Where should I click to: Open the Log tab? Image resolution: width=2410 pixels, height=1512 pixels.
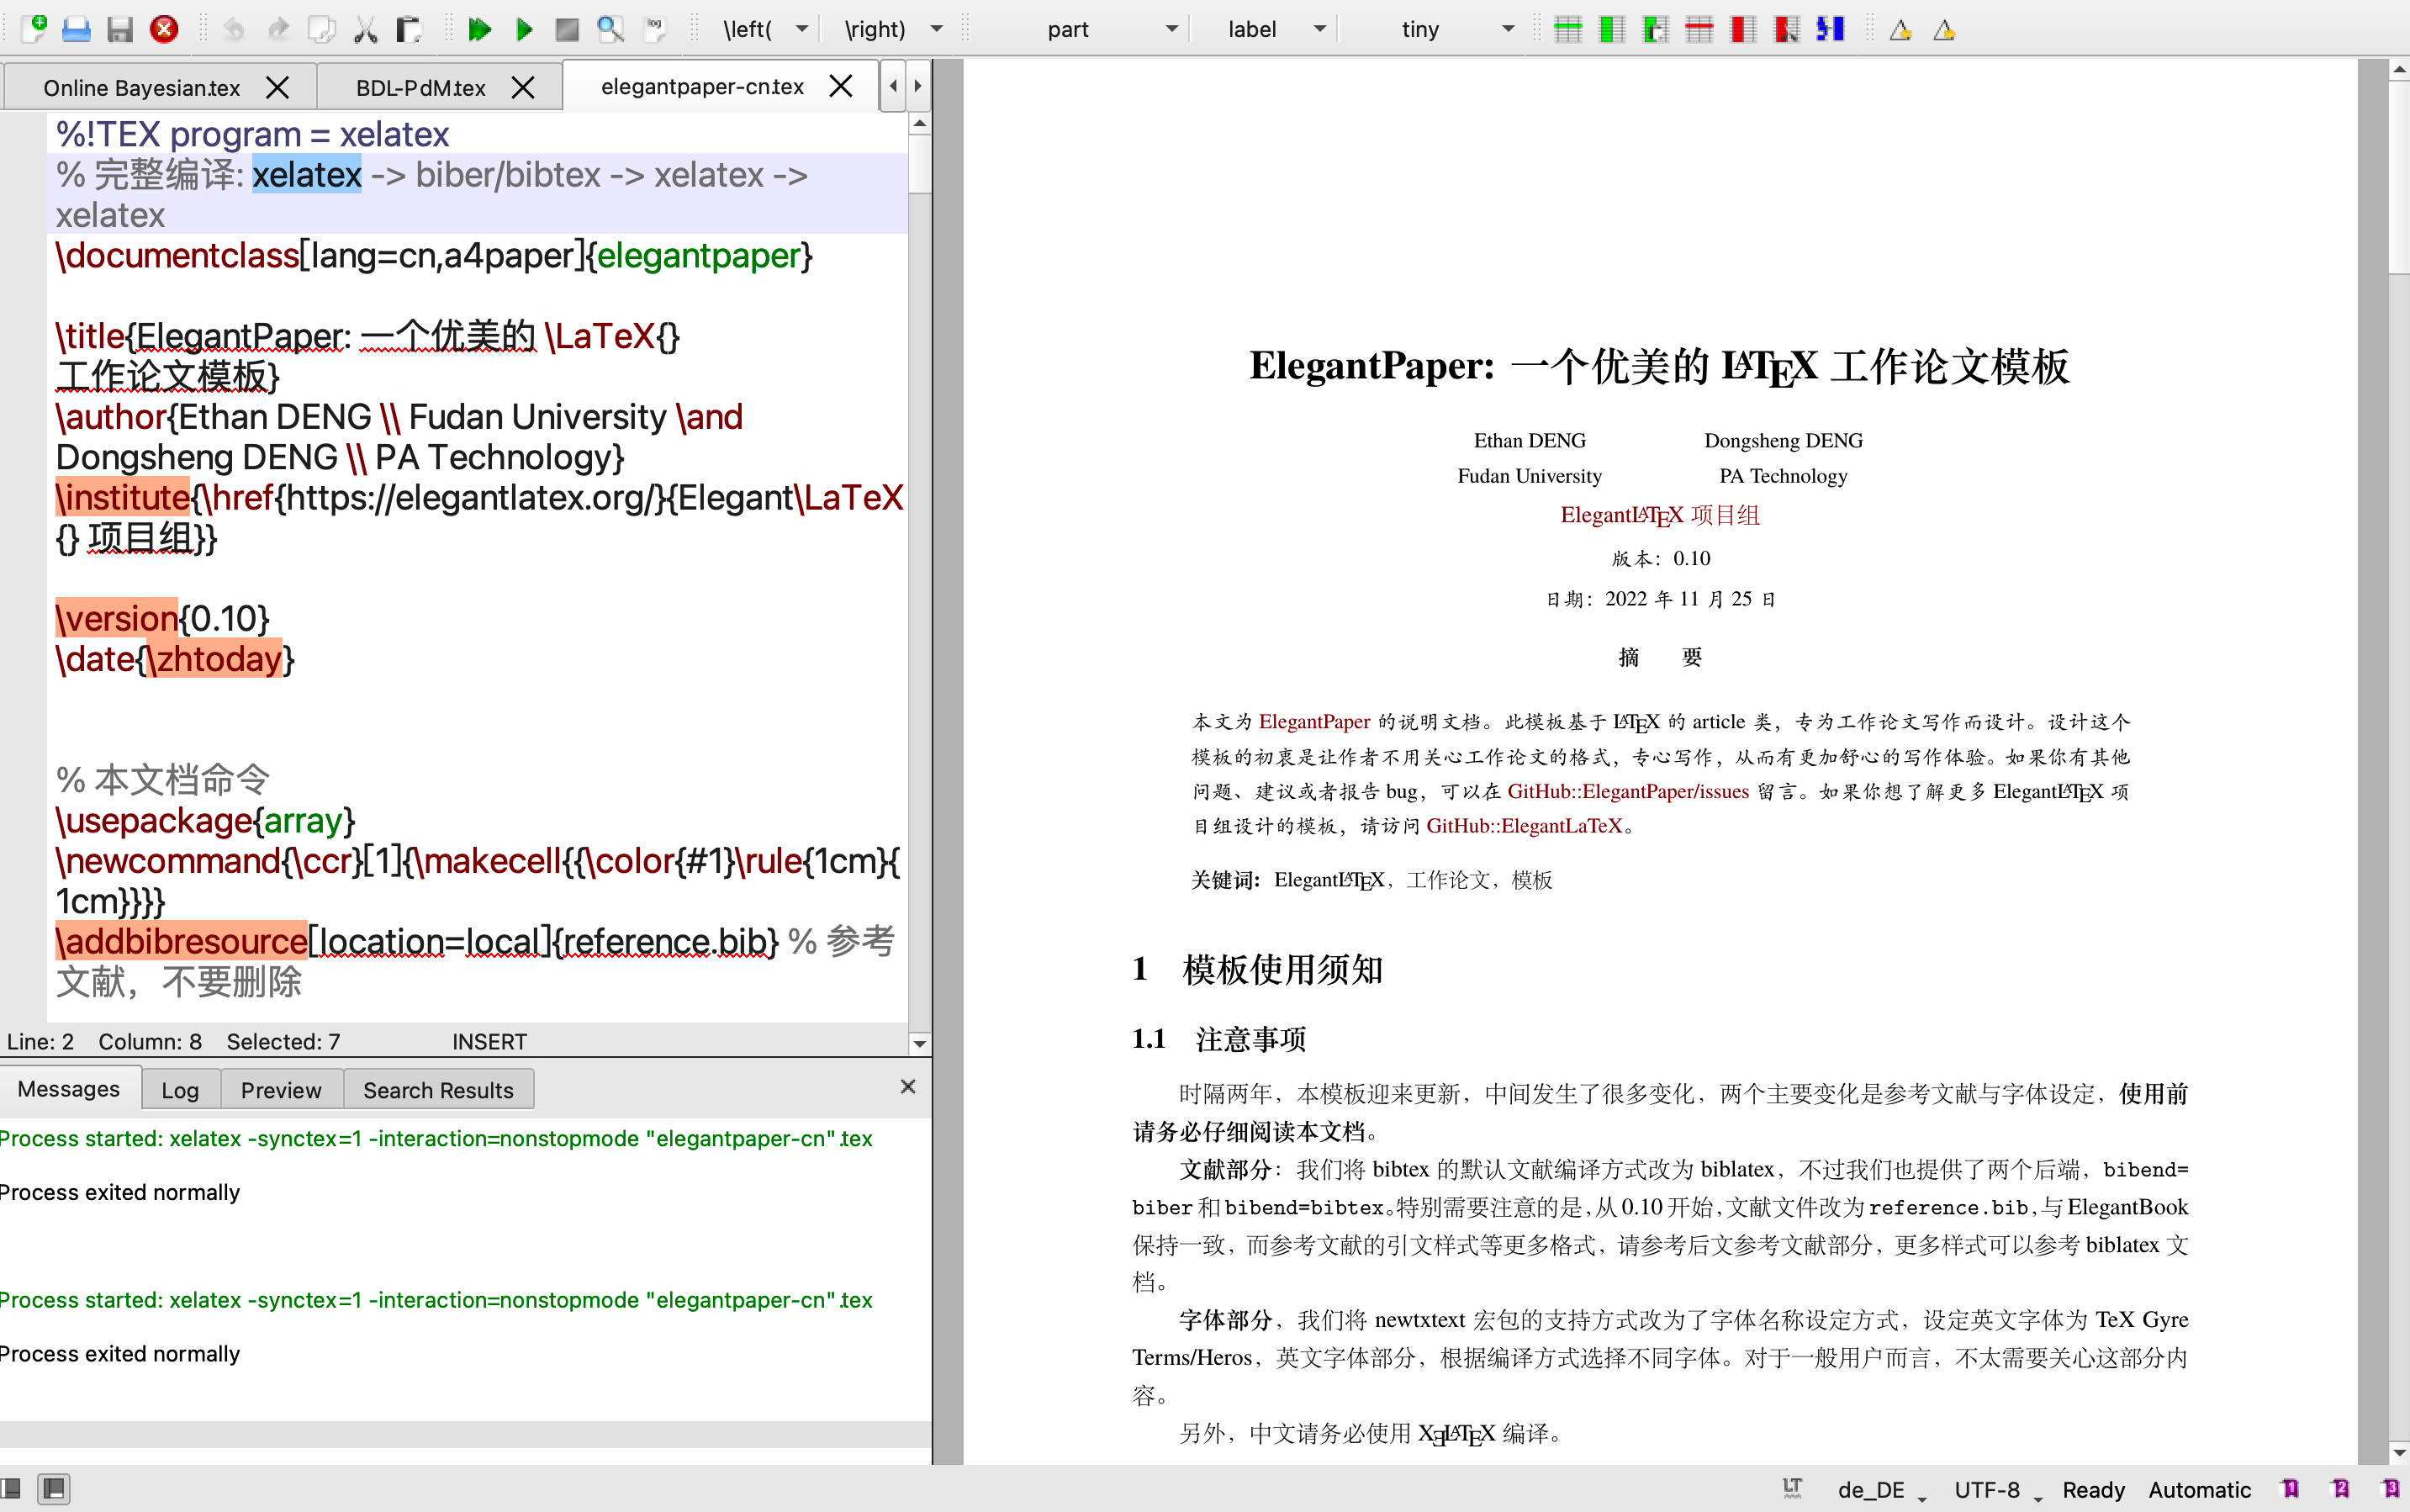point(180,1090)
